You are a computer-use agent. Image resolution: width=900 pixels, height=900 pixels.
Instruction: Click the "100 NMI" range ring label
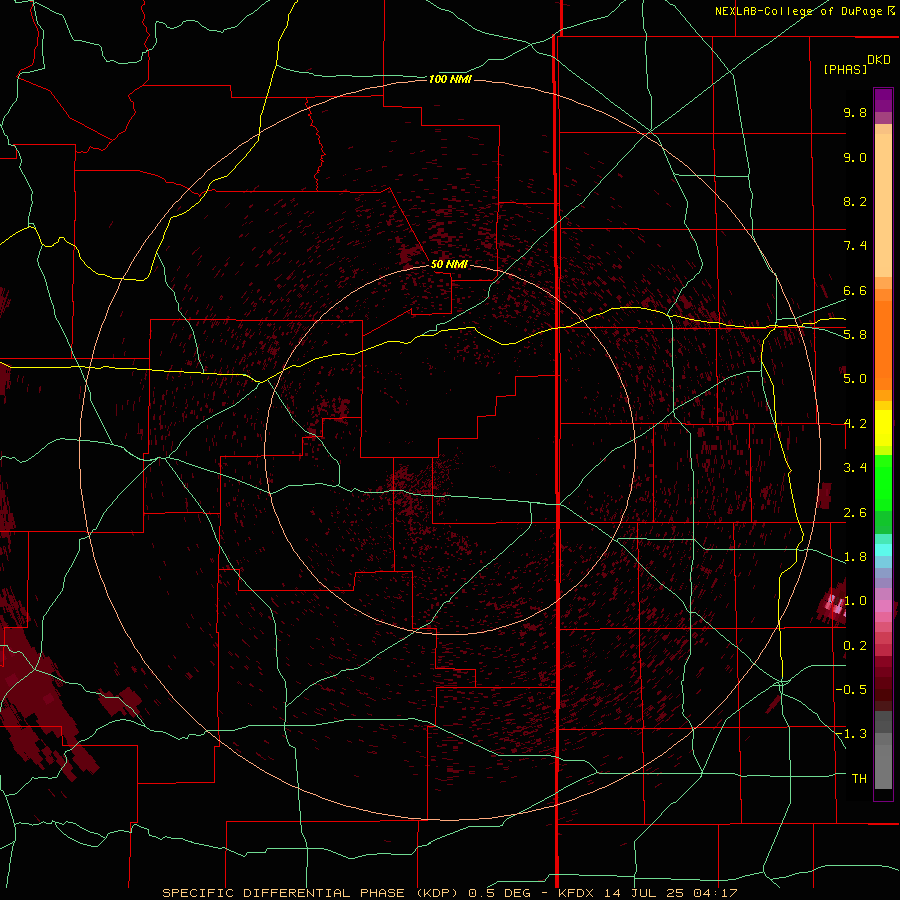450,79
